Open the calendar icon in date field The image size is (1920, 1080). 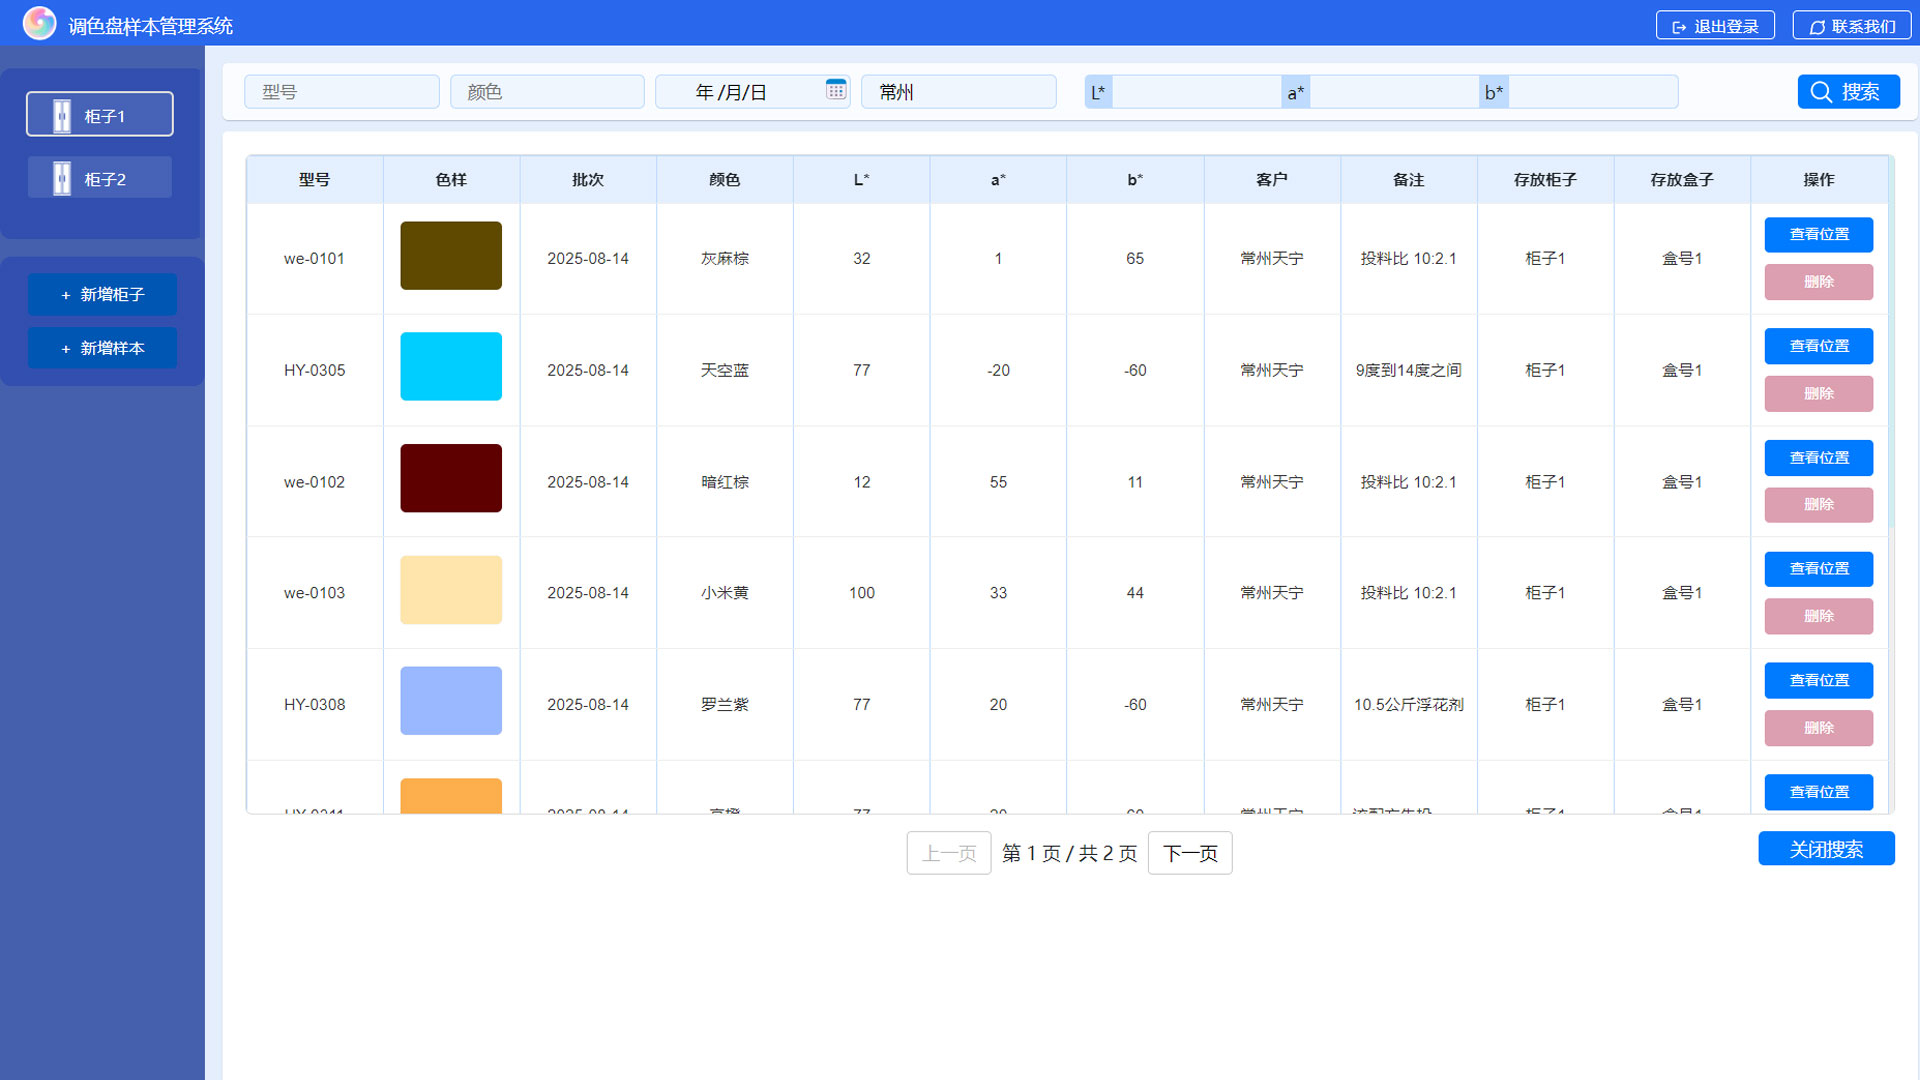836,90
